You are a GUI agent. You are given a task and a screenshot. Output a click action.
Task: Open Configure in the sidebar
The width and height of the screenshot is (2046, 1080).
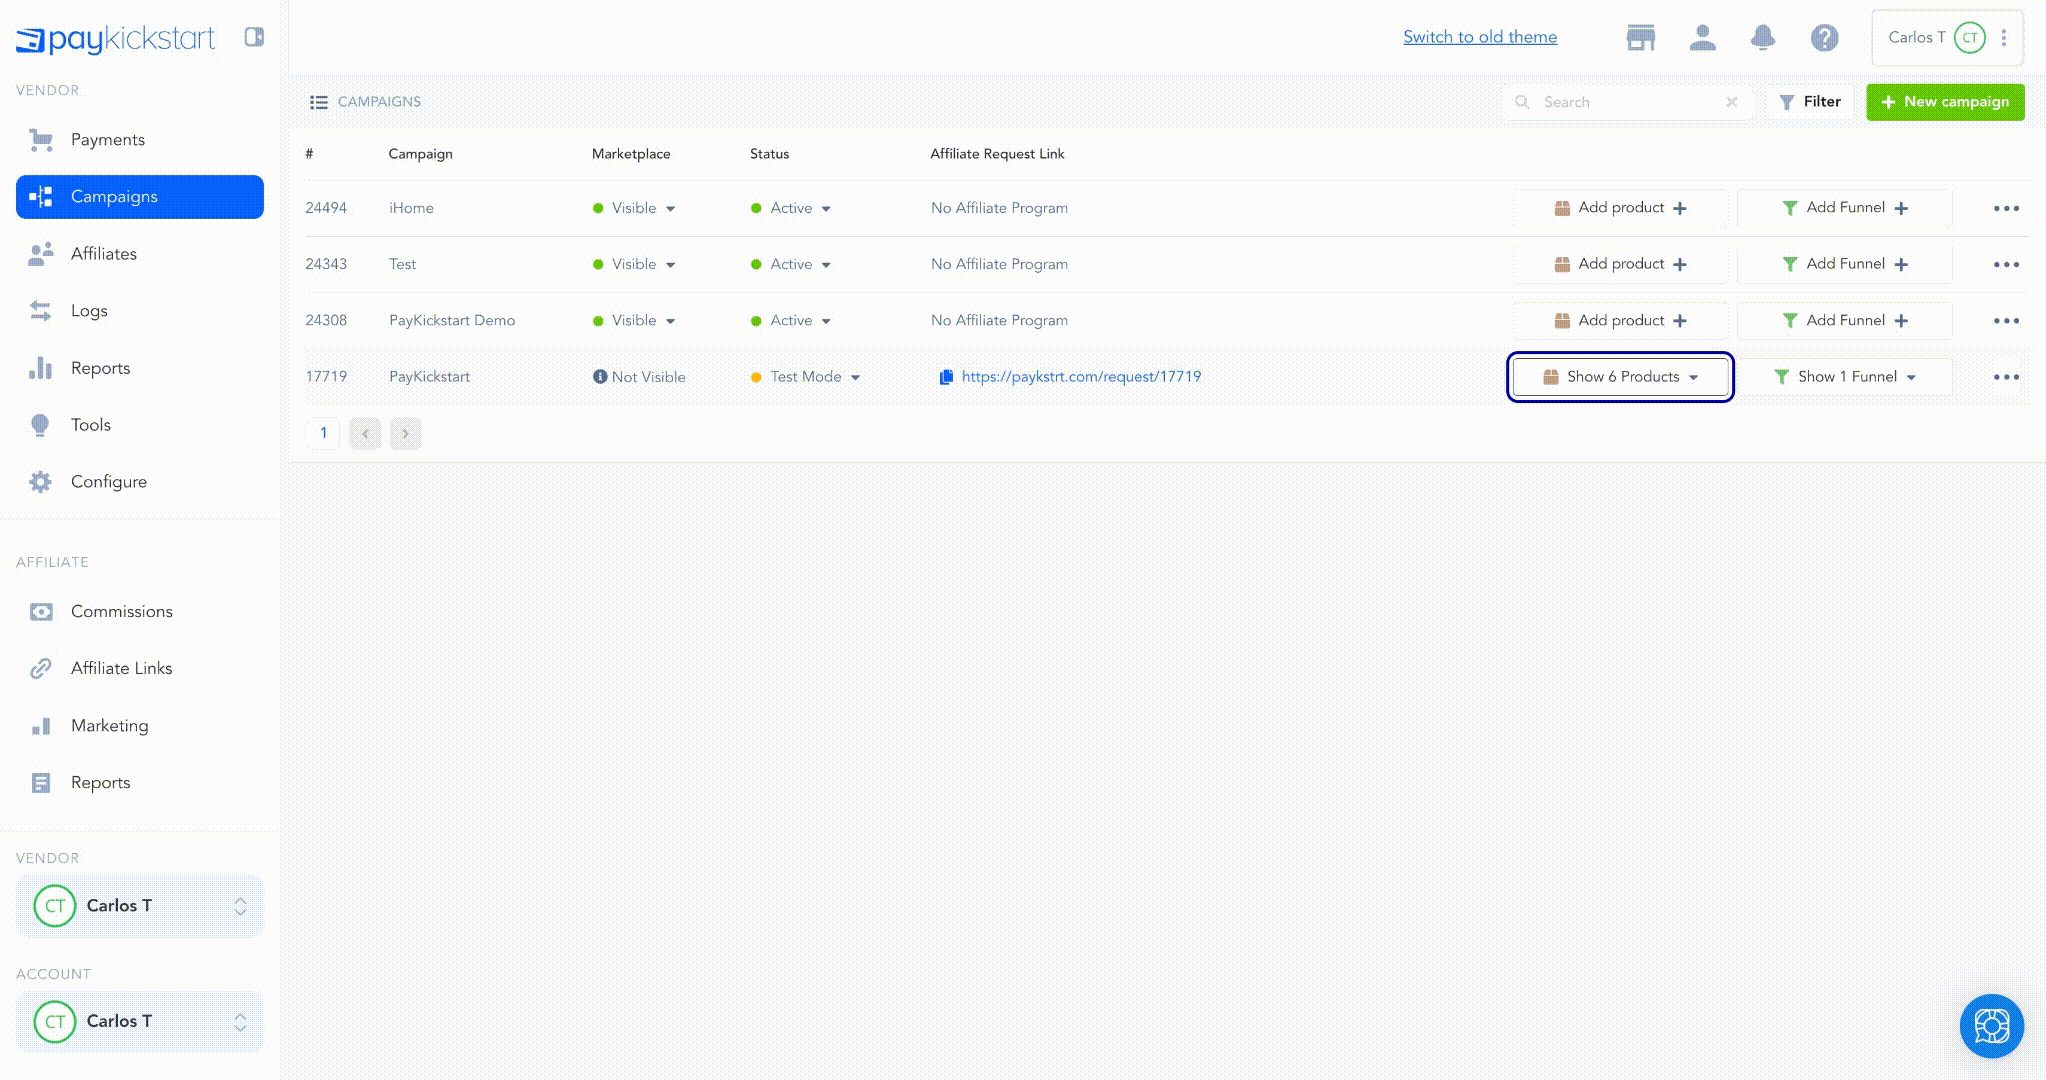point(140,482)
